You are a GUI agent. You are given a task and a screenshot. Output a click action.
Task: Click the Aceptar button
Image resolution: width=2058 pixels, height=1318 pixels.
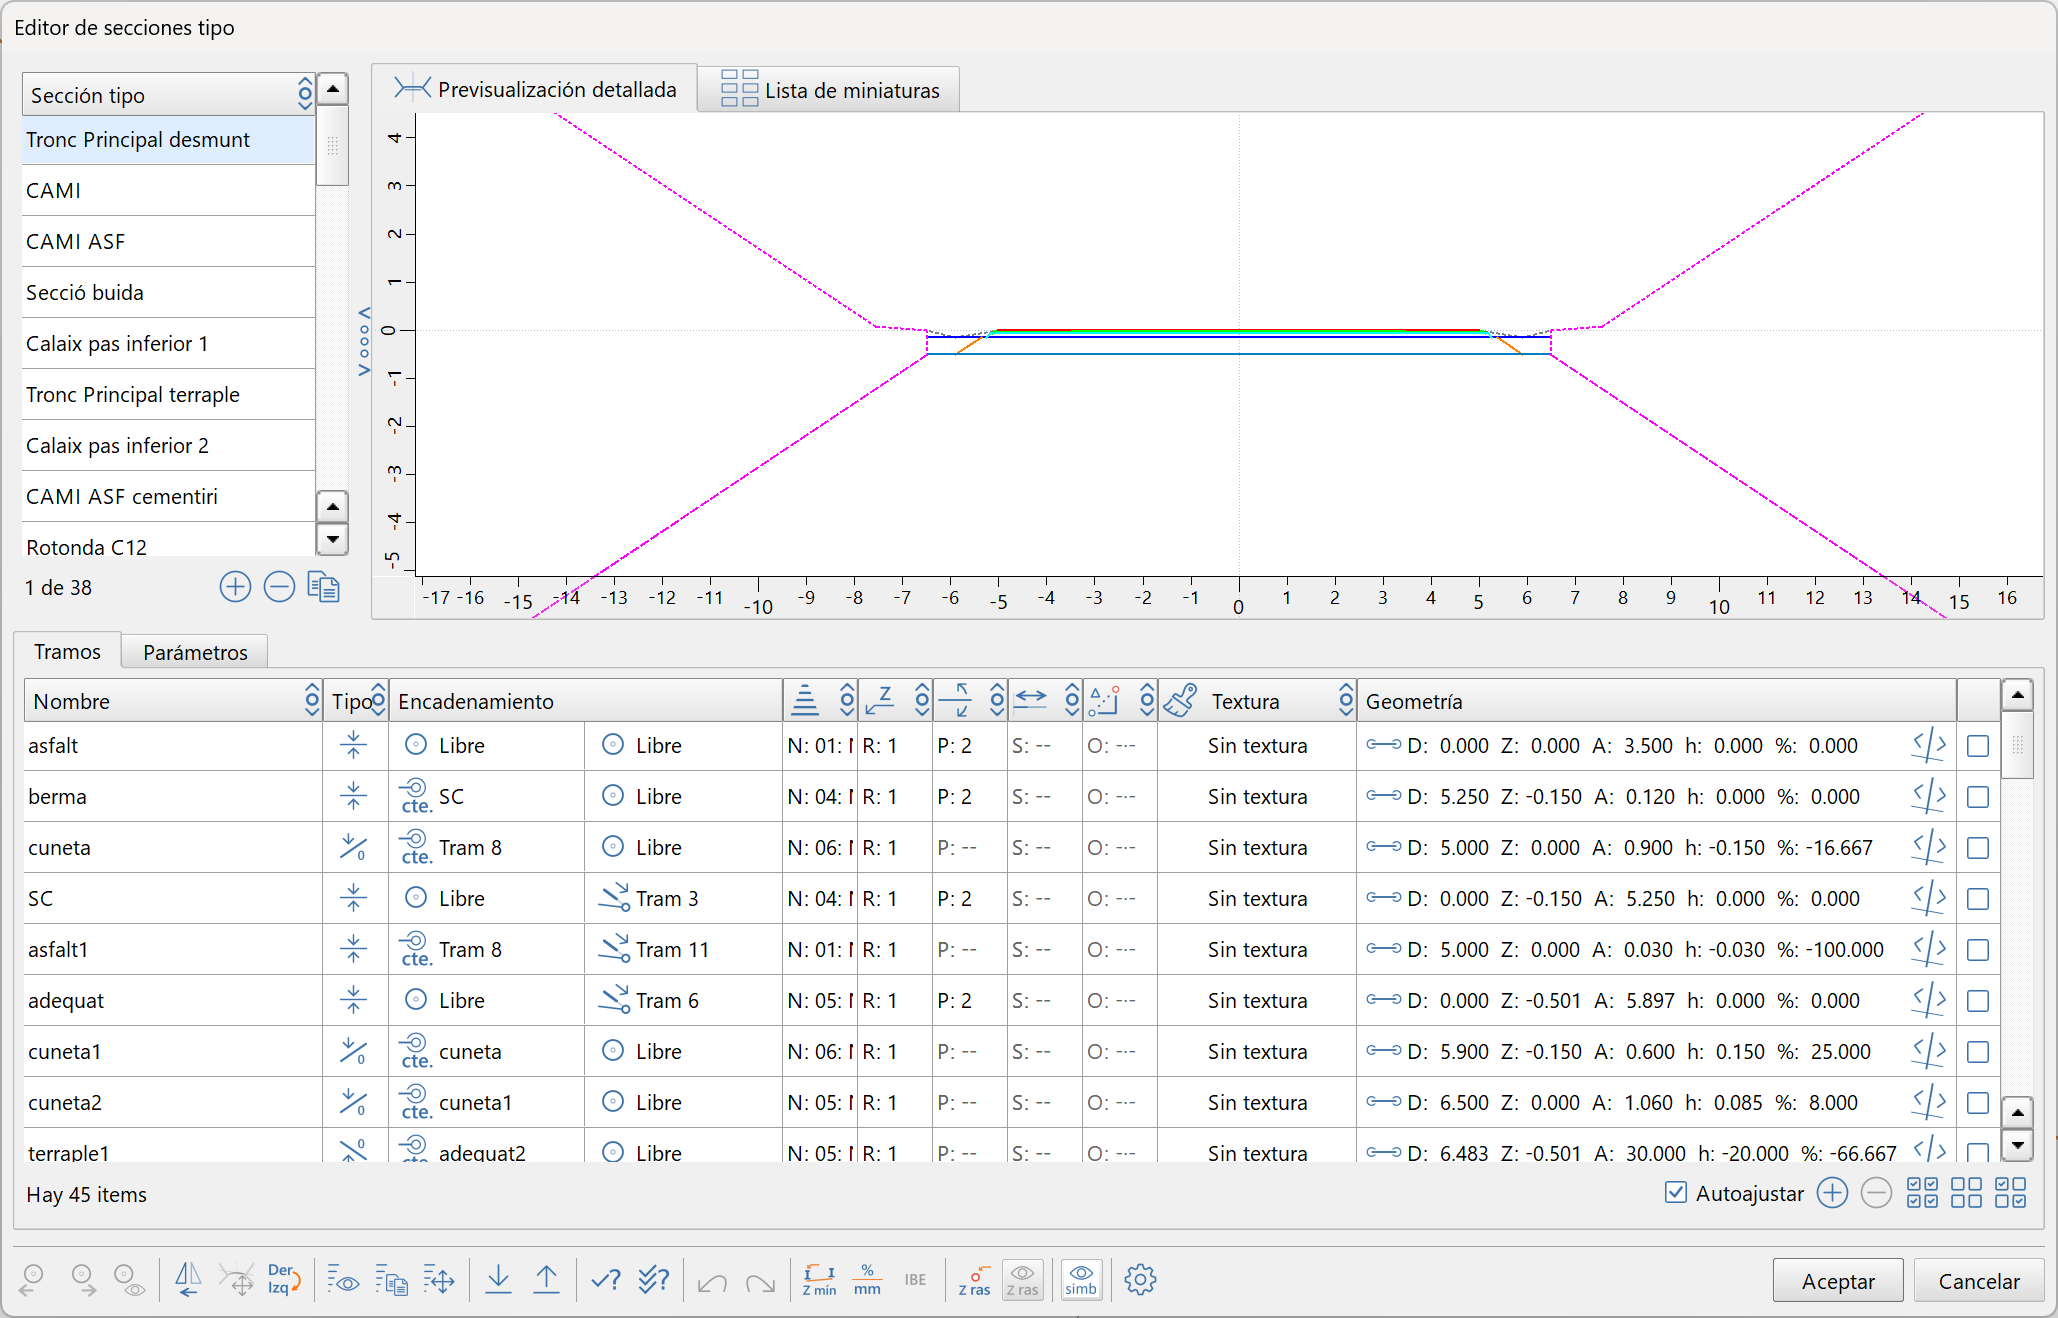tap(1837, 1281)
